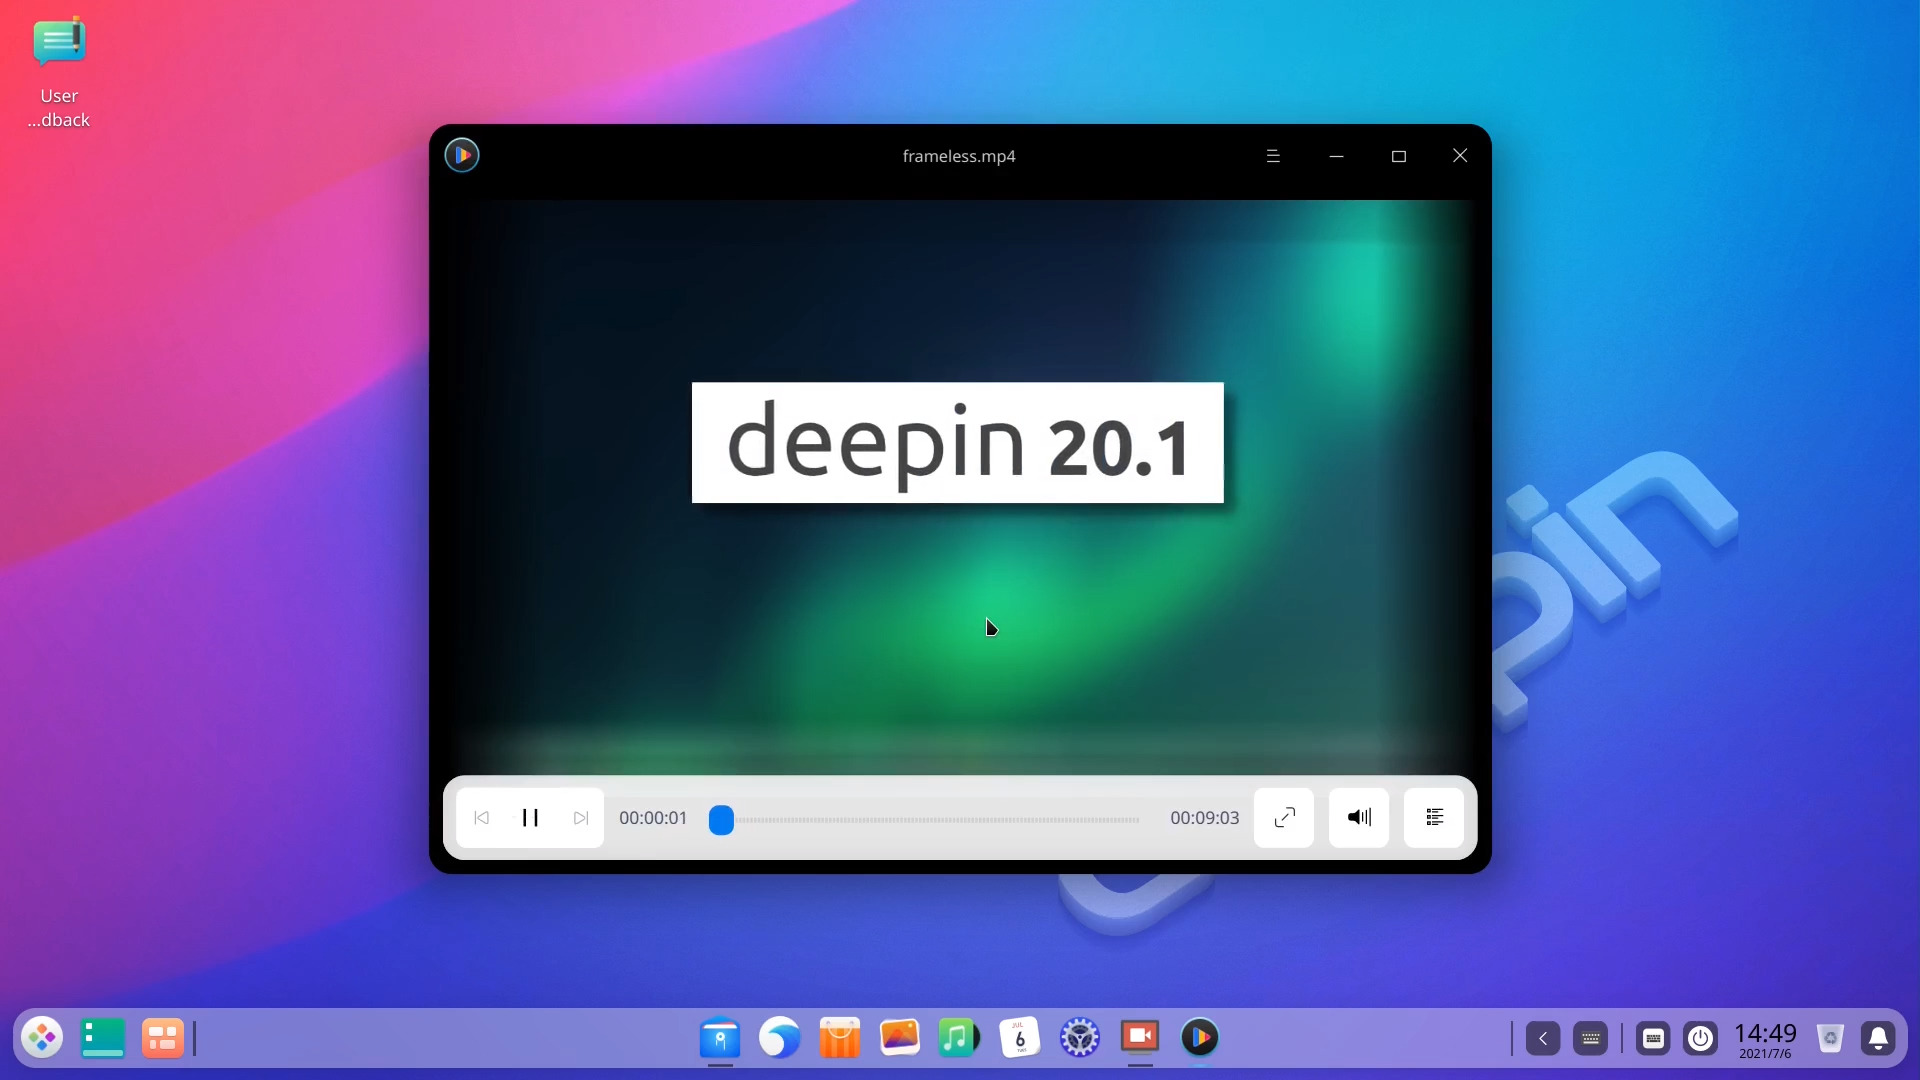Toggle the onscreen keyboard from the tray
1920x1080 pixels.
[1653, 1039]
